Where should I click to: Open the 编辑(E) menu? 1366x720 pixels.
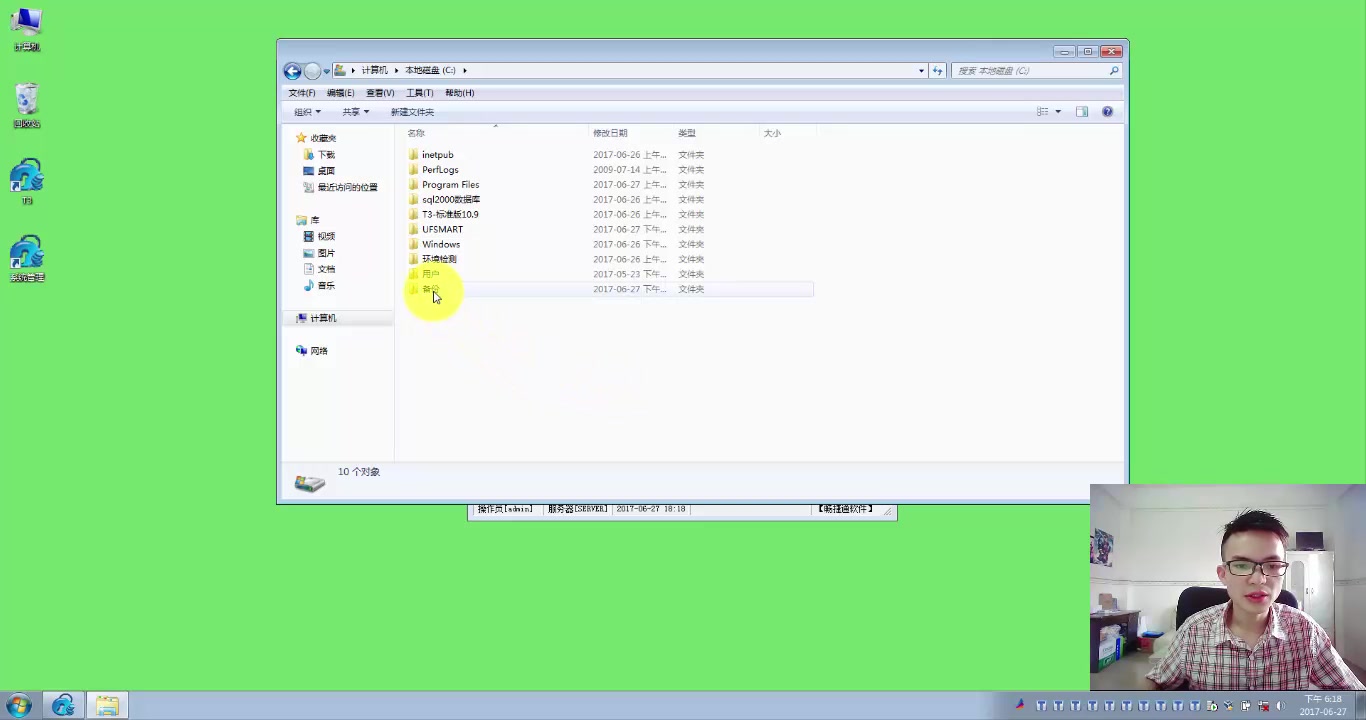340,93
